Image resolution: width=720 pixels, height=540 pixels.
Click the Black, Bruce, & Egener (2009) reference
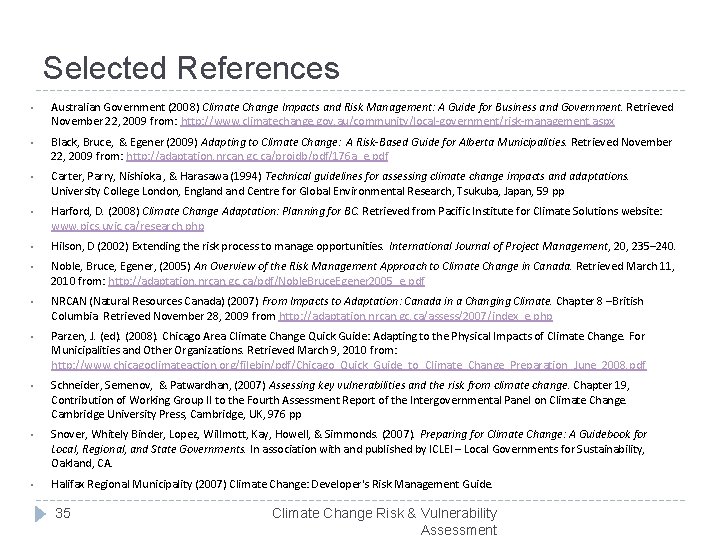coord(361,149)
